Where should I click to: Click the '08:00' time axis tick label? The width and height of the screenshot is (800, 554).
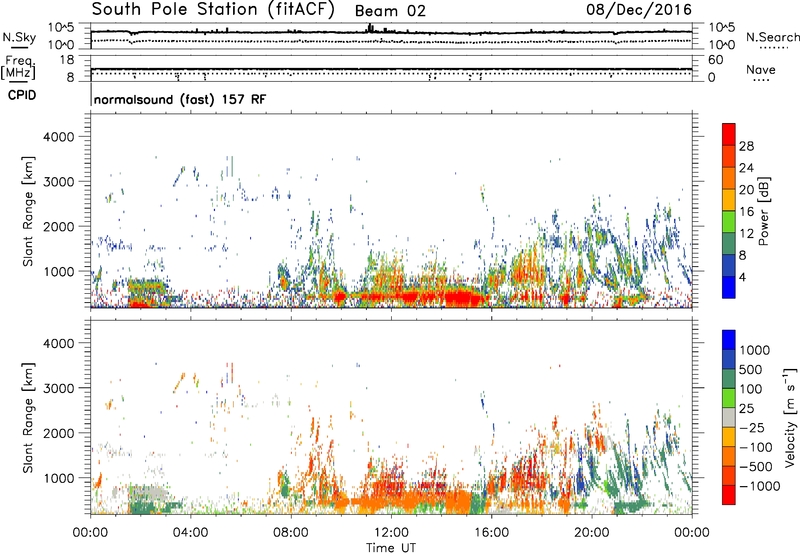point(290,533)
